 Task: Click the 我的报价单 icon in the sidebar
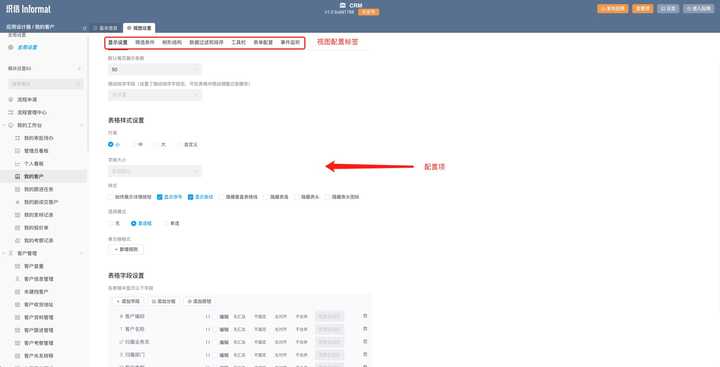pos(17,228)
